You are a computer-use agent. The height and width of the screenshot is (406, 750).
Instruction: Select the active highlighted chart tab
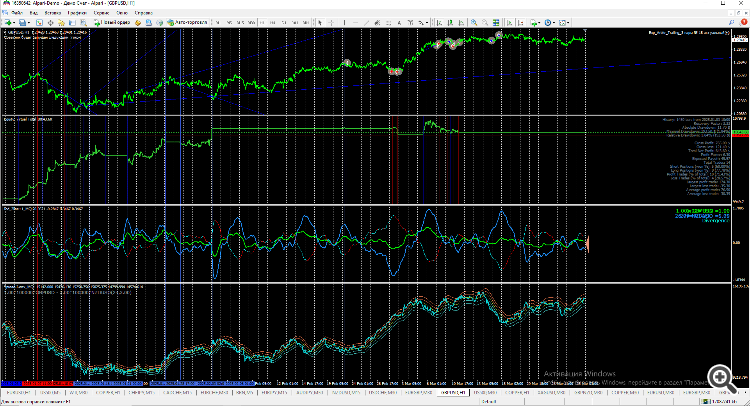[x=453, y=392]
